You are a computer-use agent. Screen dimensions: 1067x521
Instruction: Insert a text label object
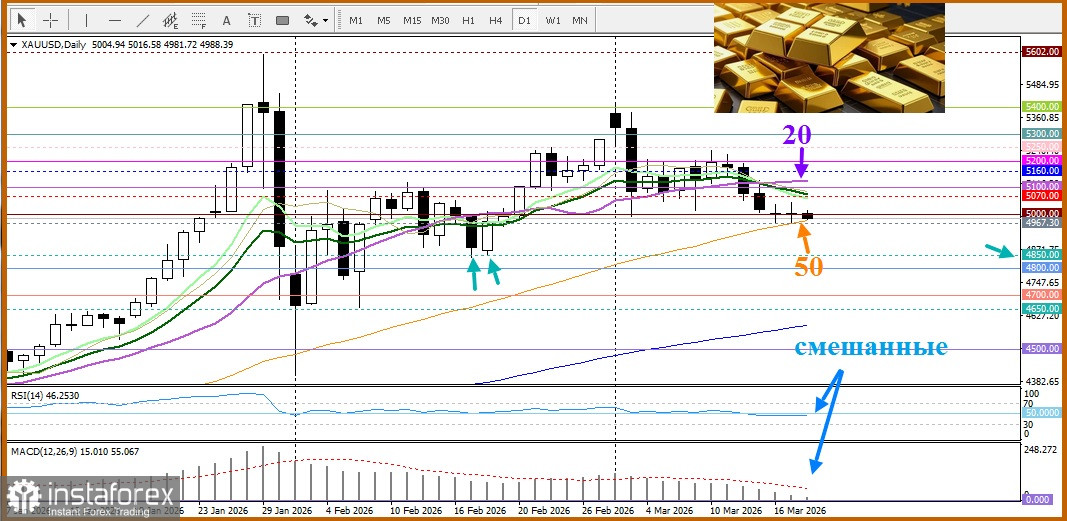255,20
